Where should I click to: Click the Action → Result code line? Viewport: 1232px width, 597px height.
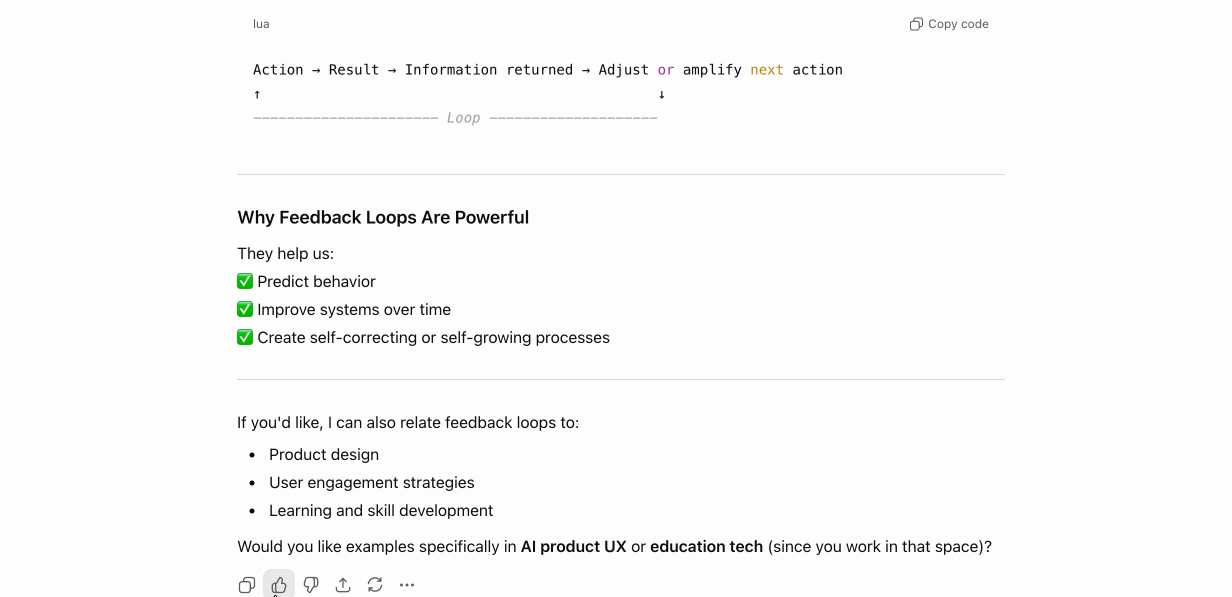point(548,70)
